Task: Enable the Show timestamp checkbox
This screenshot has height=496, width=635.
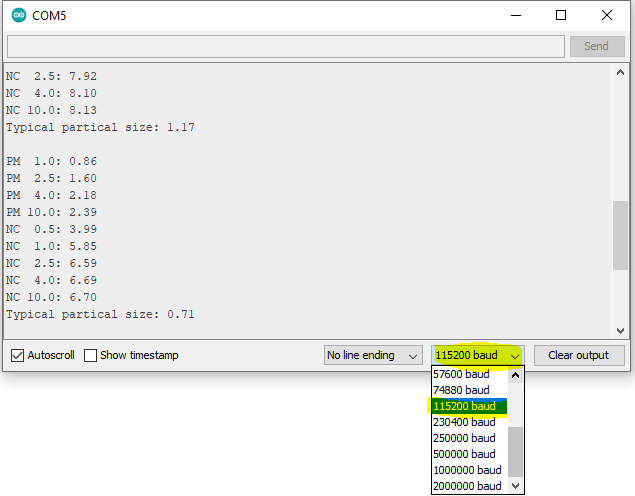Action: point(90,356)
